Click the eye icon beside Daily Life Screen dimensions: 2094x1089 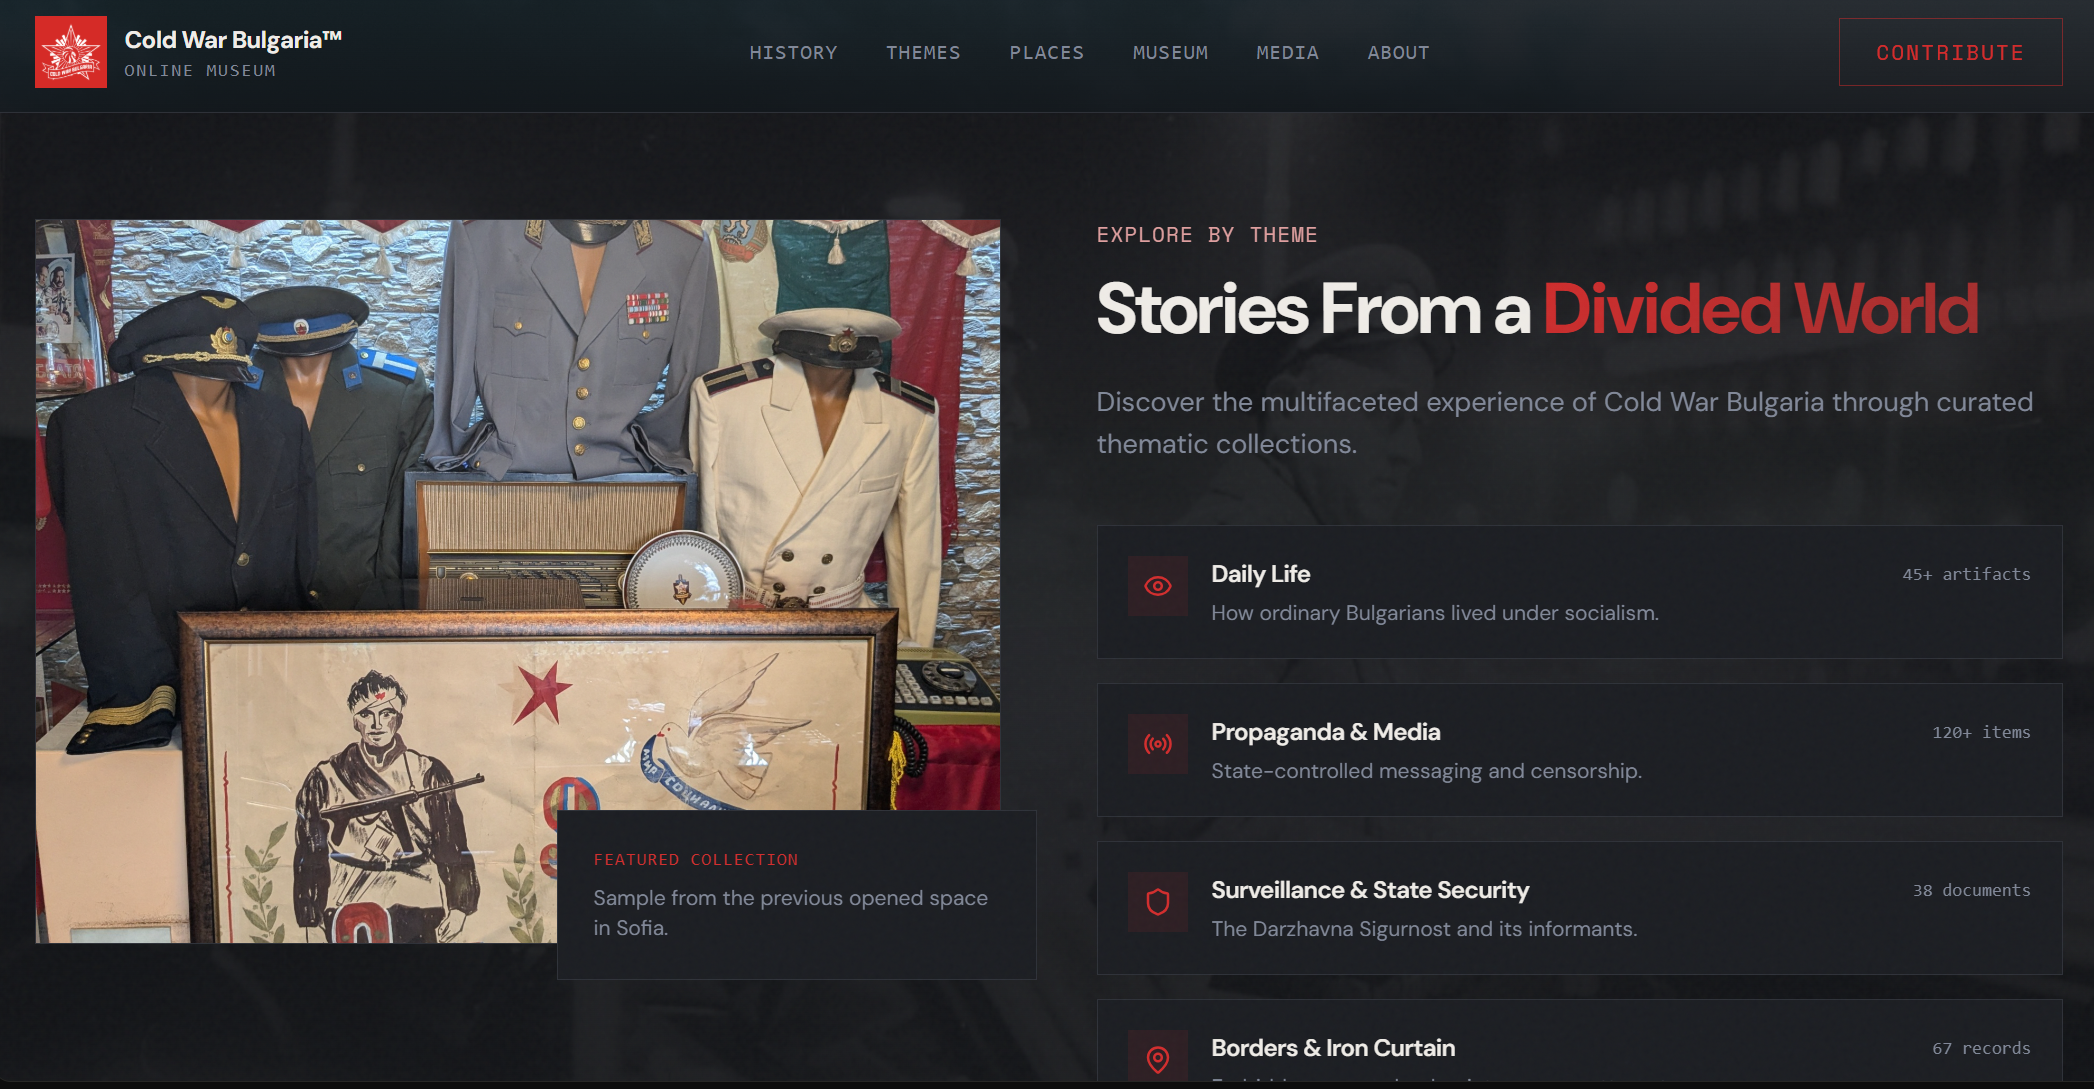pos(1157,586)
